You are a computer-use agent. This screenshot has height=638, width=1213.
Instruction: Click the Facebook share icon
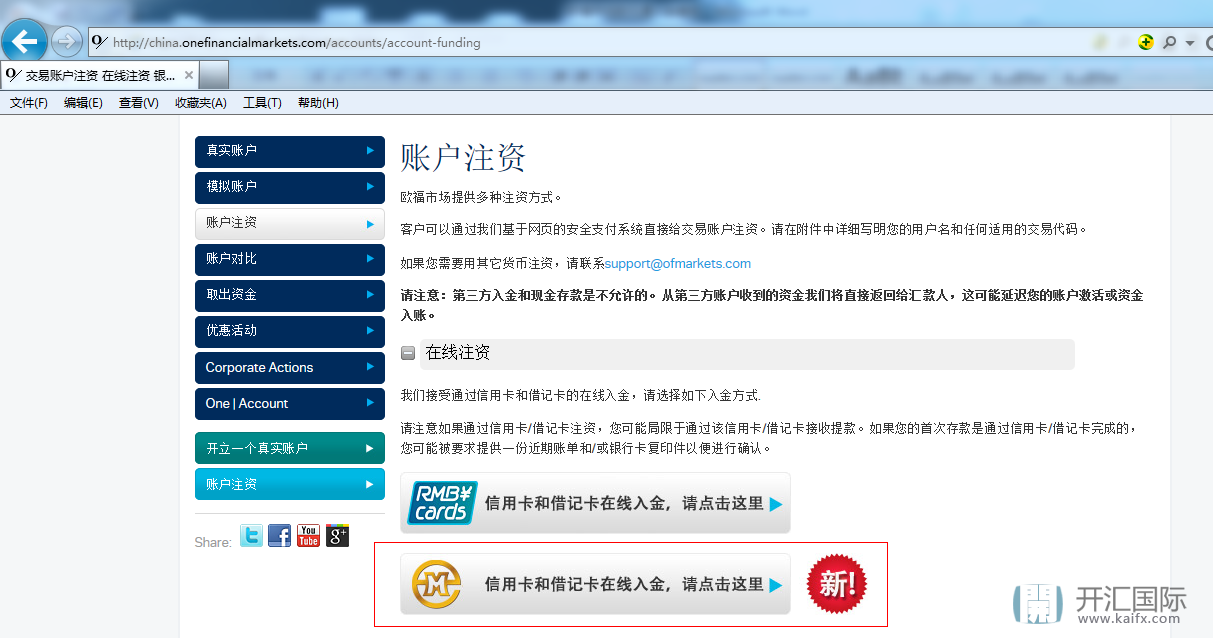point(280,536)
